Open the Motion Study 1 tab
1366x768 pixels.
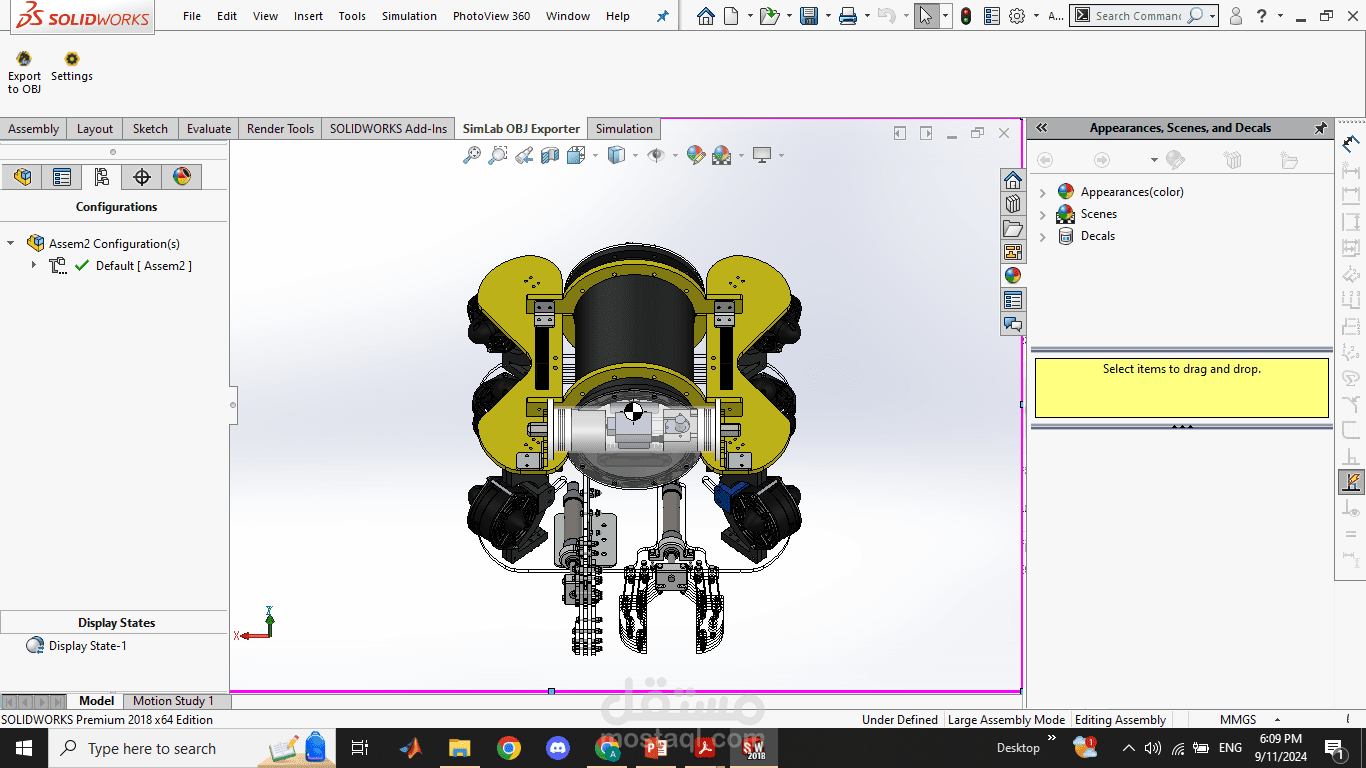(173, 701)
